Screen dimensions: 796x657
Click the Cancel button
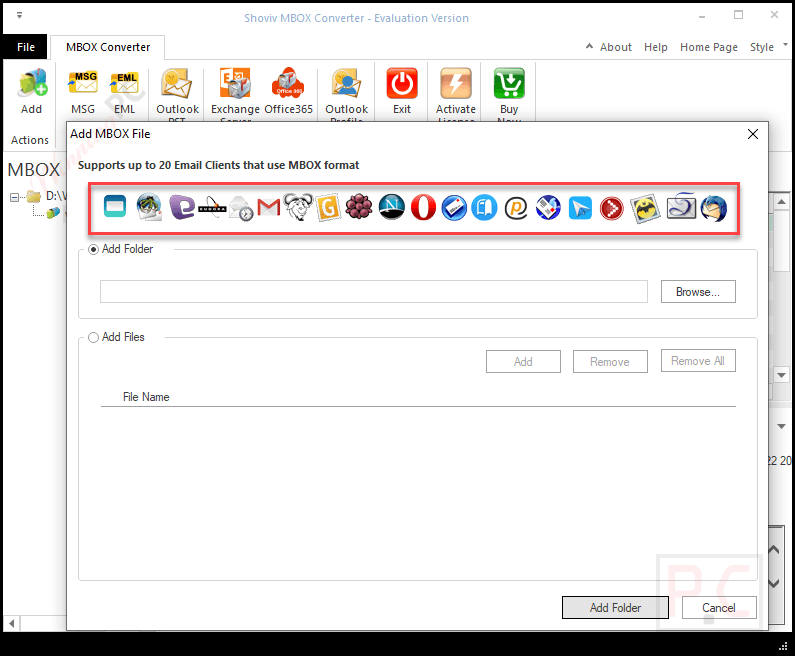(718, 608)
